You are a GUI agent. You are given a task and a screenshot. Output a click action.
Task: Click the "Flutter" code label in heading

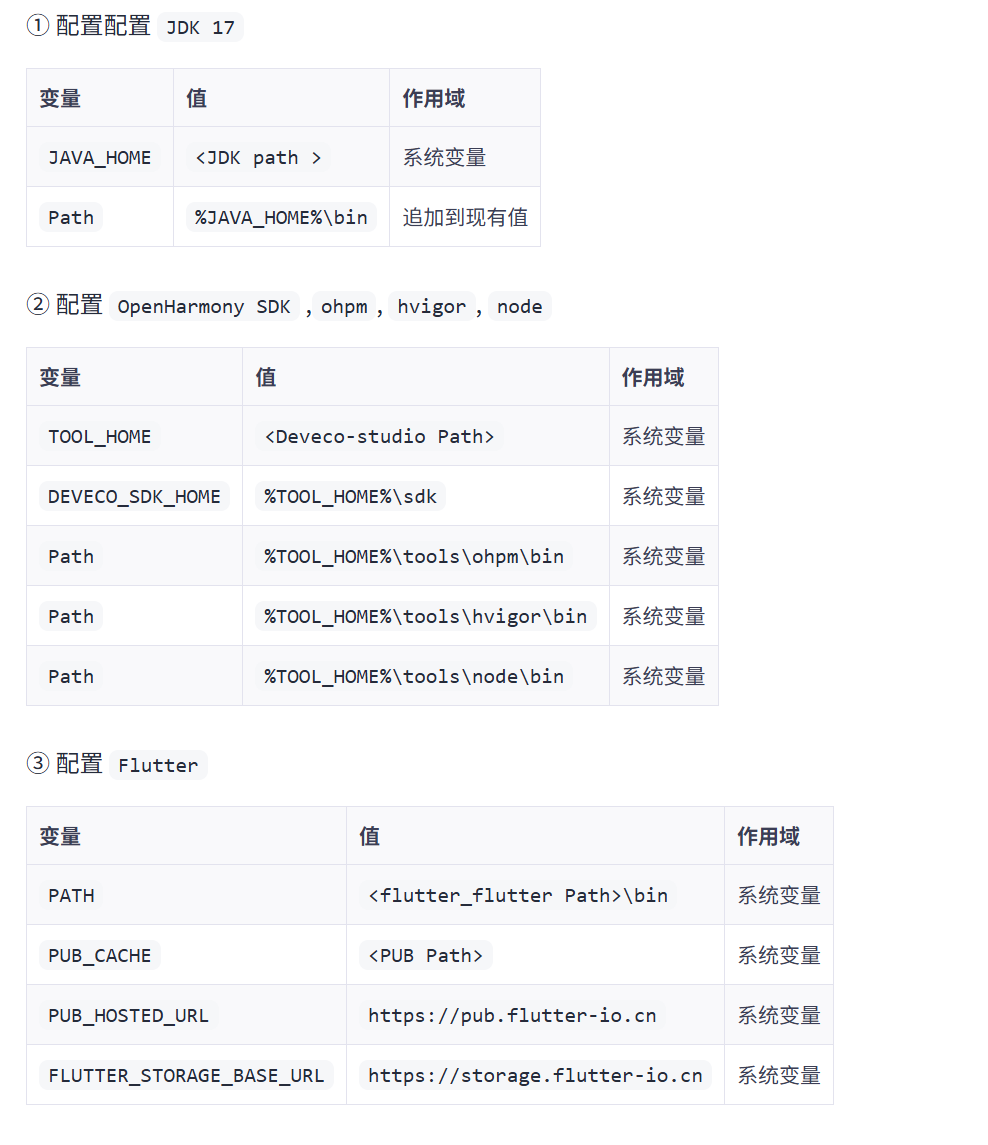158,765
